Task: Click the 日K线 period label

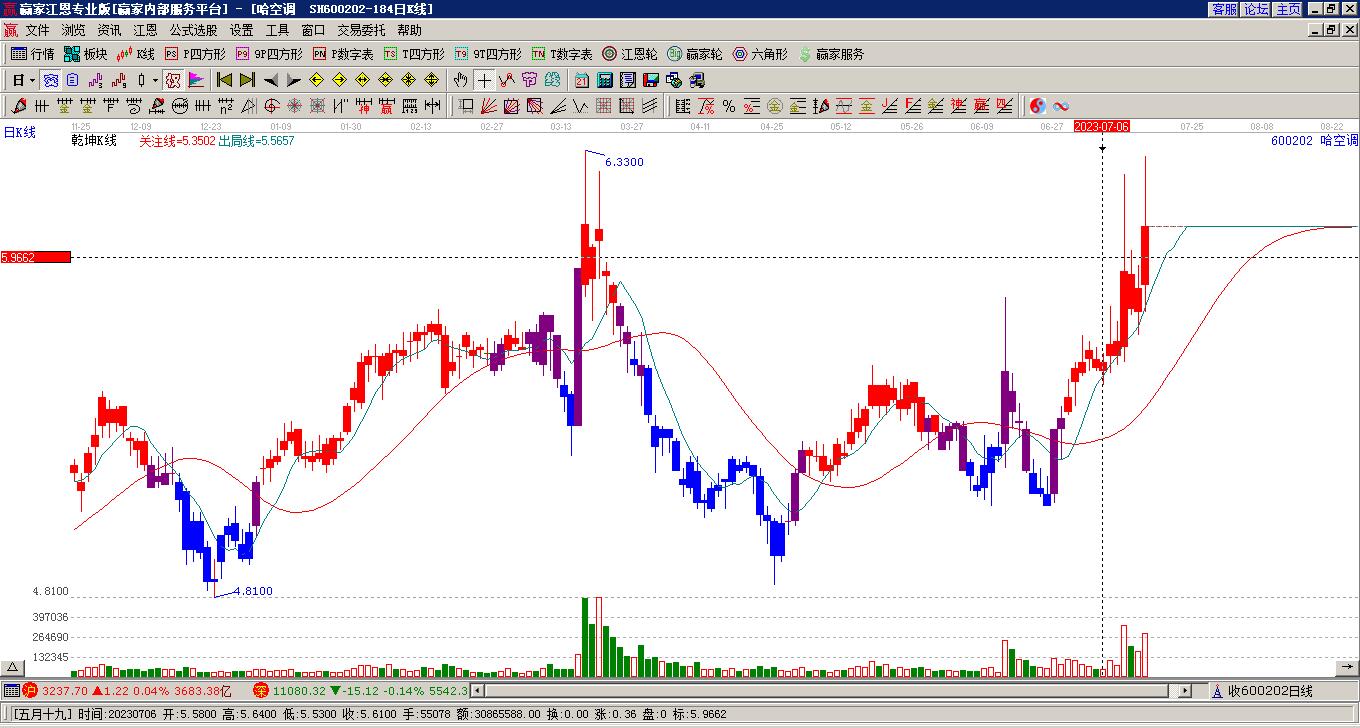Action: (20, 132)
